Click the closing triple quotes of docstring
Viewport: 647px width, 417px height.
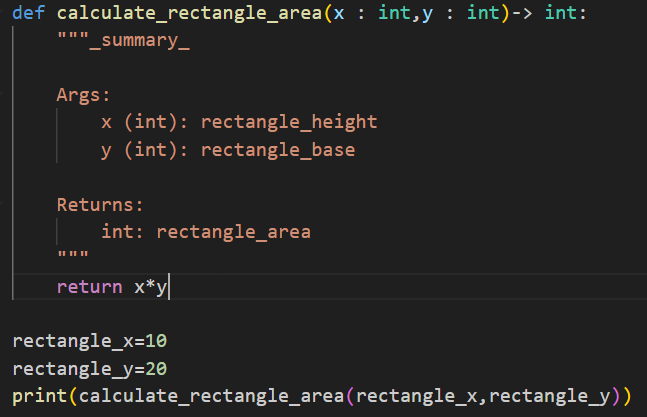tap(73, 254)
